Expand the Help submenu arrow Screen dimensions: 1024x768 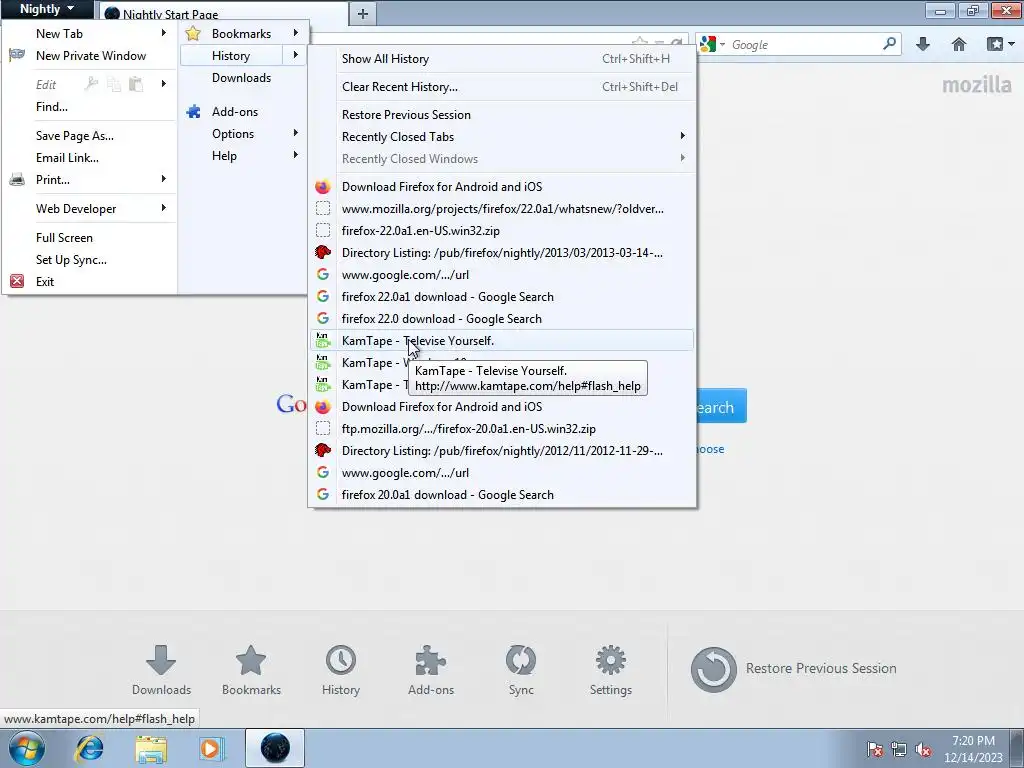[x=295, y=155]
